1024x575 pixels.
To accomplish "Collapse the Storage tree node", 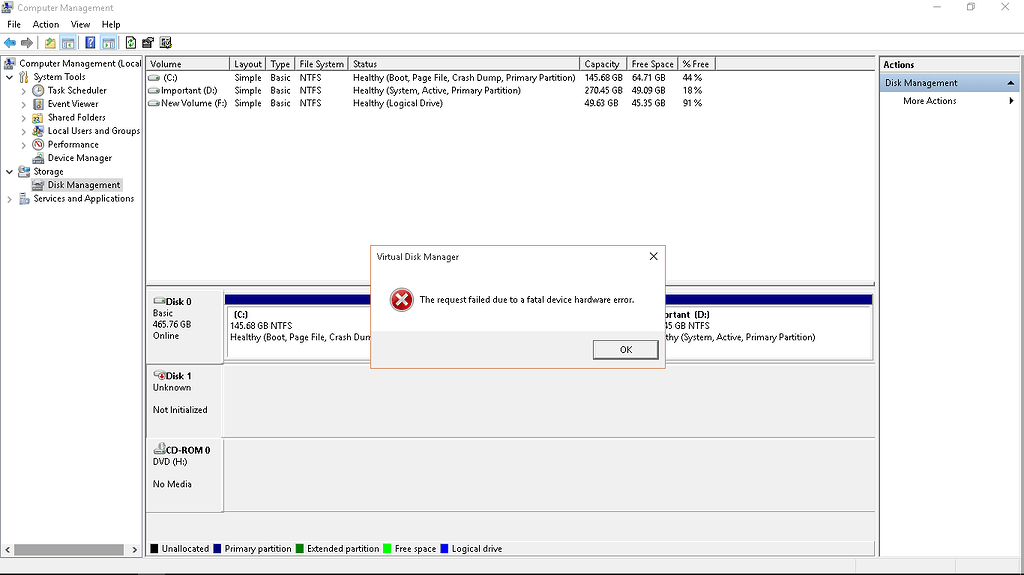I will point(10,172).
